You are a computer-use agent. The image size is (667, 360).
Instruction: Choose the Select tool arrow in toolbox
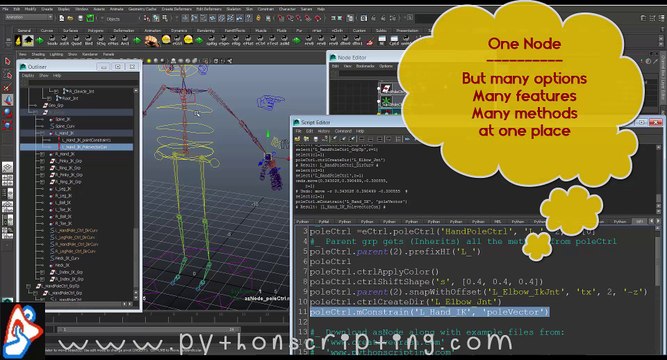pyautogui.click(x=7, y=61)
